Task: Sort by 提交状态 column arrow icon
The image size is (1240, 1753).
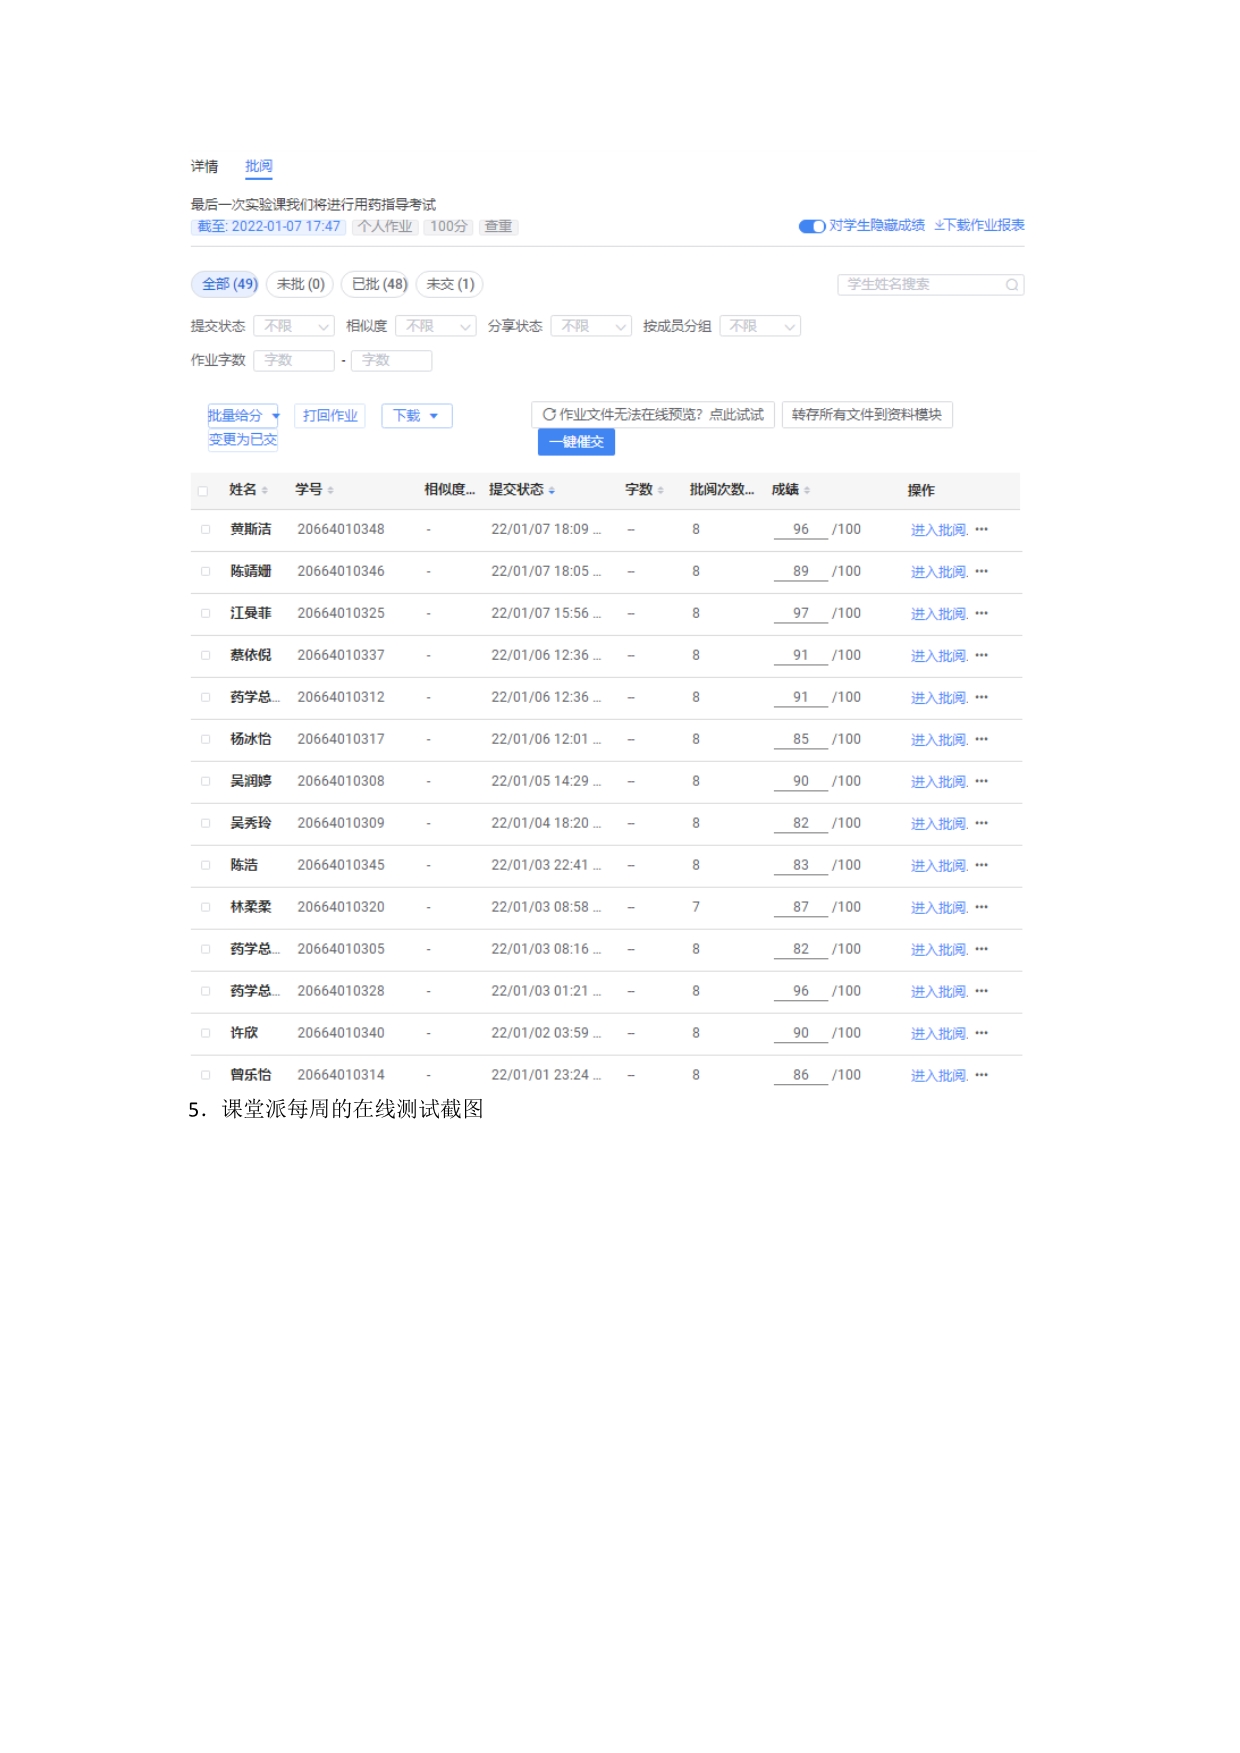Action: pyautogui.click(x=552, y=490)
